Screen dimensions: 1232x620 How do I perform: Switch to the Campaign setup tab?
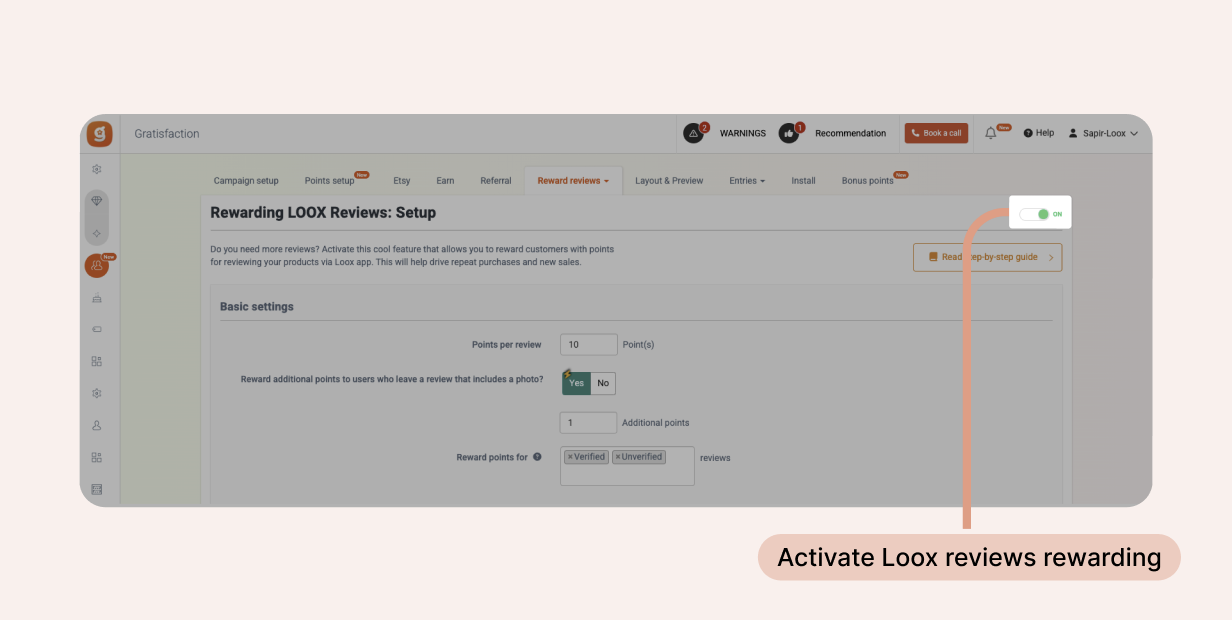tap(246, 181)
